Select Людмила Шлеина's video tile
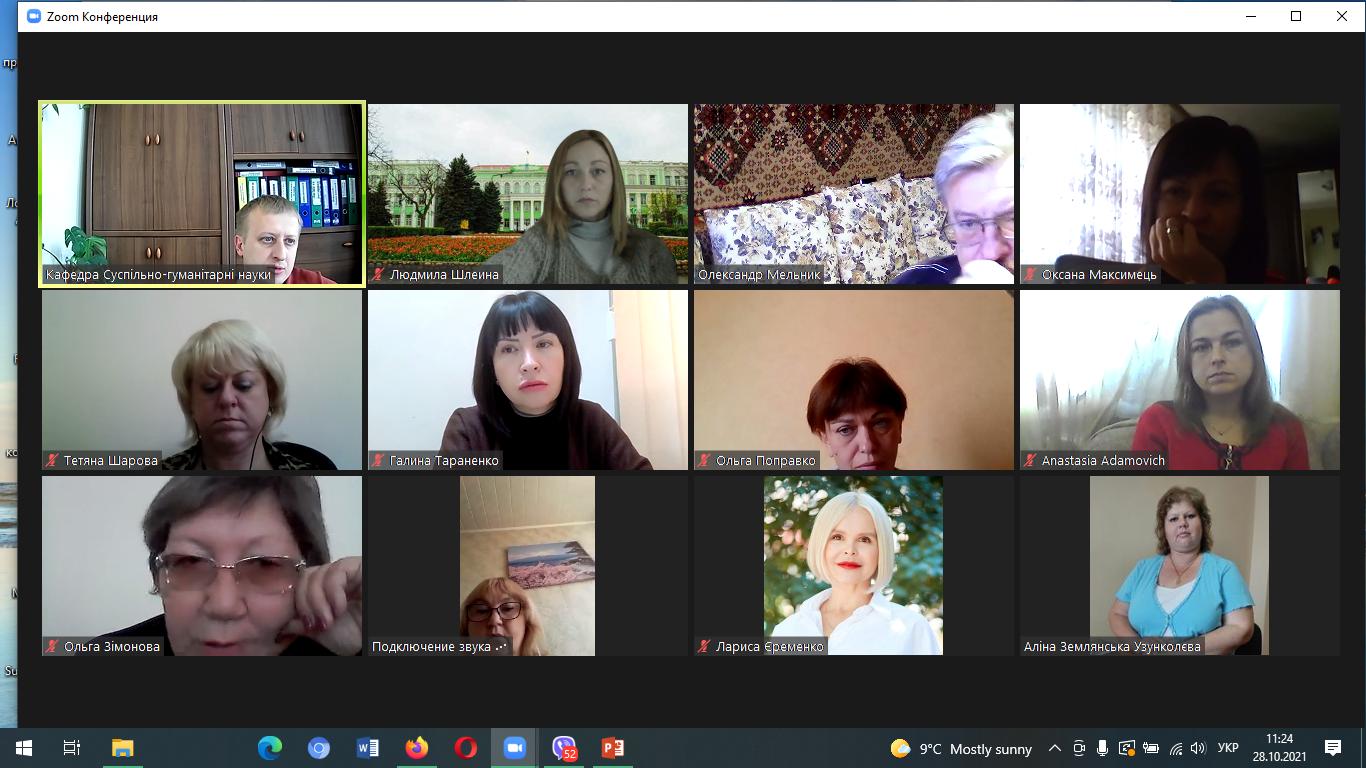The image size is (1366, 768). [528, 194]
